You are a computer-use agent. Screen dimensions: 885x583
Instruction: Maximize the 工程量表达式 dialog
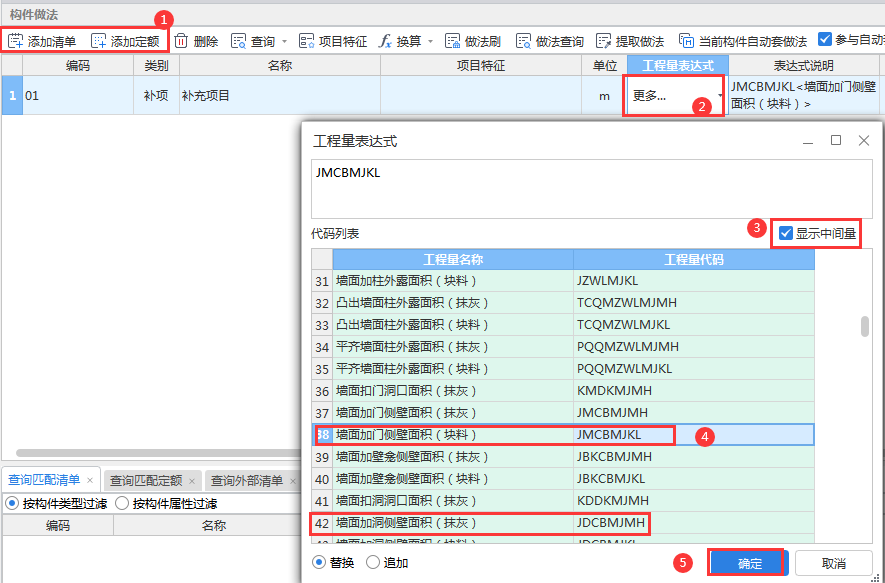pyautogui.click(x=836, y=141)
